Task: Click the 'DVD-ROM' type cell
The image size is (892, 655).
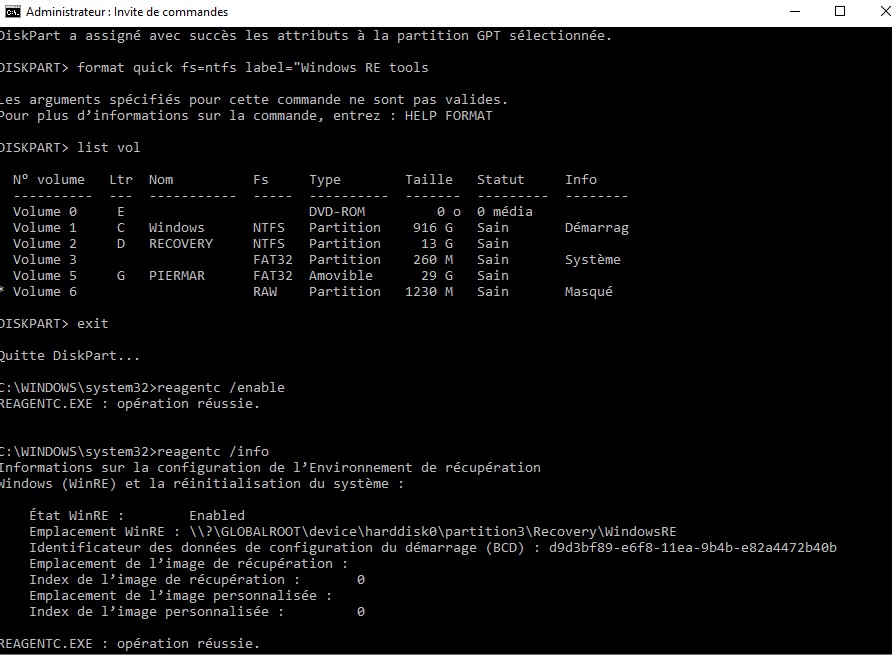Action: [x=337, y=211]
